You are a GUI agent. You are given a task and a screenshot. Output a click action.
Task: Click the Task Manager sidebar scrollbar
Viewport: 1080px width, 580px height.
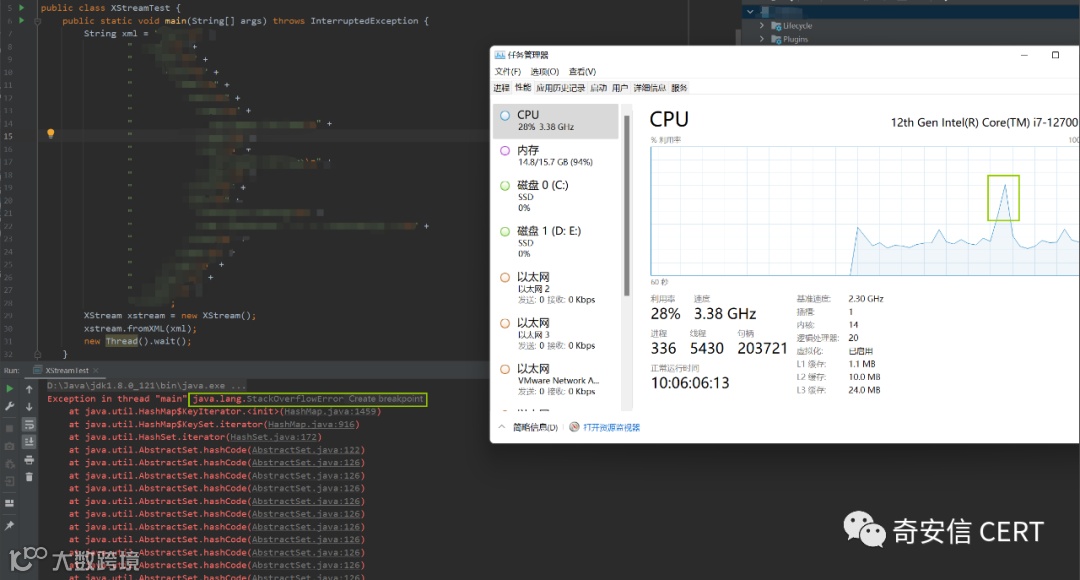pyautogui.click(x=627, y=205)
